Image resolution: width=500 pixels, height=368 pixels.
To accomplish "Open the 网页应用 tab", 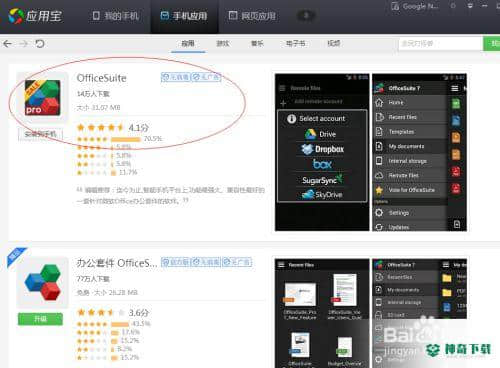I will [x=252, y=16].
